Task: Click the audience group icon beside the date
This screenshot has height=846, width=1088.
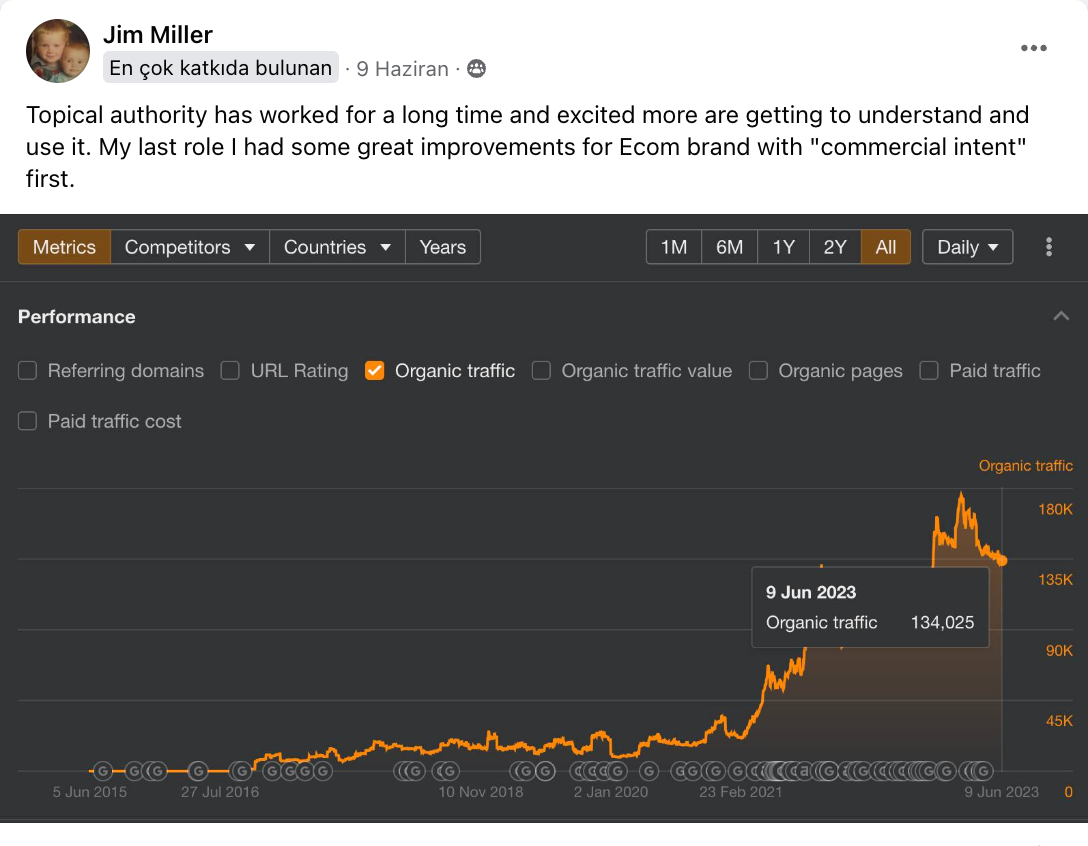Action: point(476,69)
